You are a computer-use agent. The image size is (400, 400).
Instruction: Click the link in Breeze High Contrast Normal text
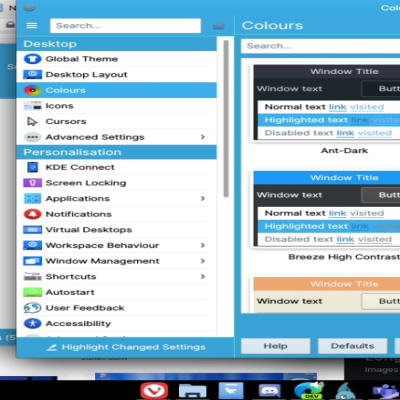pyautogui.click(x=337, y=213)
